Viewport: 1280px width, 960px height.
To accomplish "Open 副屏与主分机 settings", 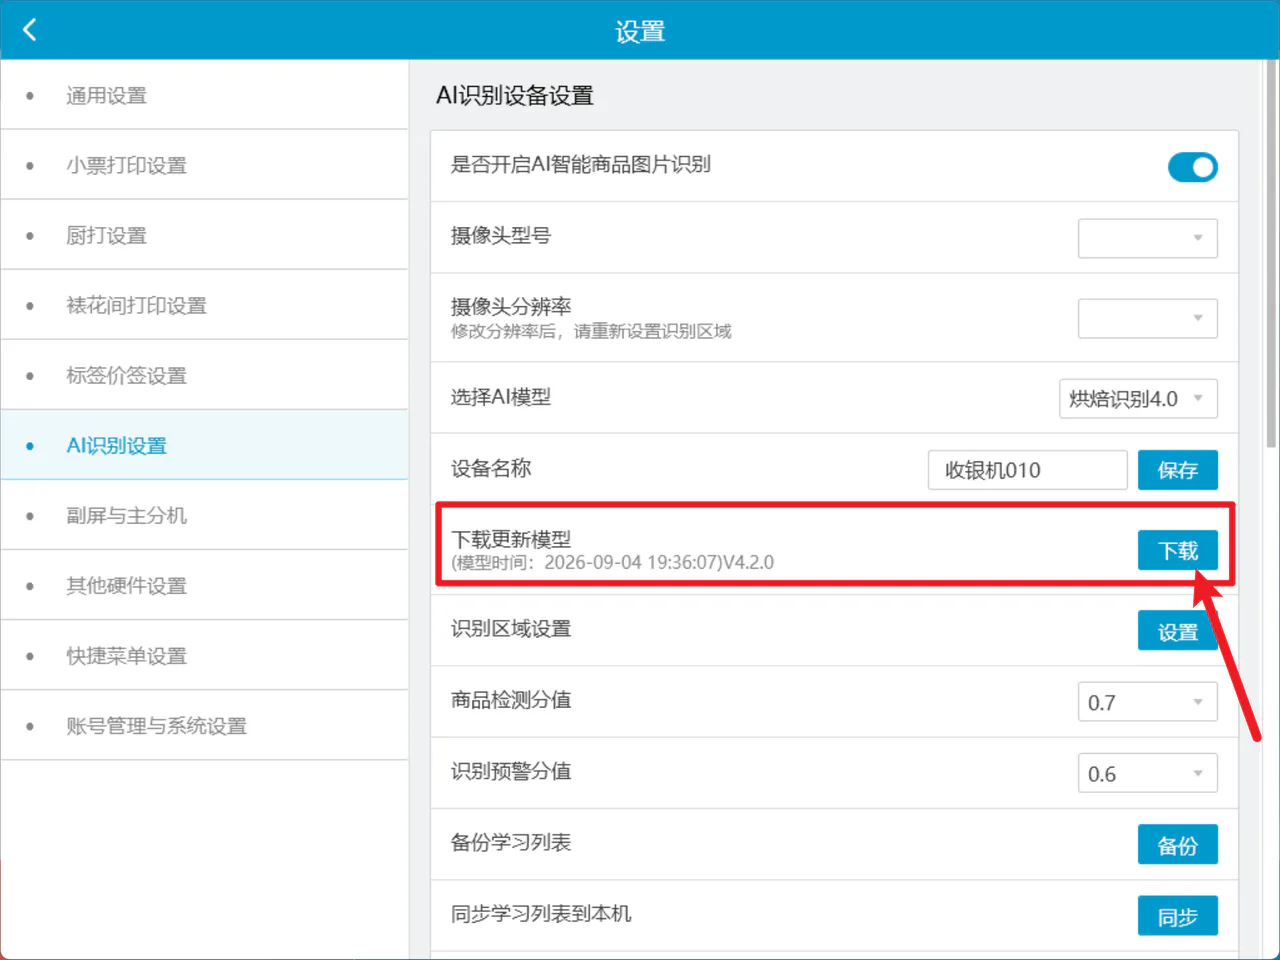I will (x=204, y=515).
